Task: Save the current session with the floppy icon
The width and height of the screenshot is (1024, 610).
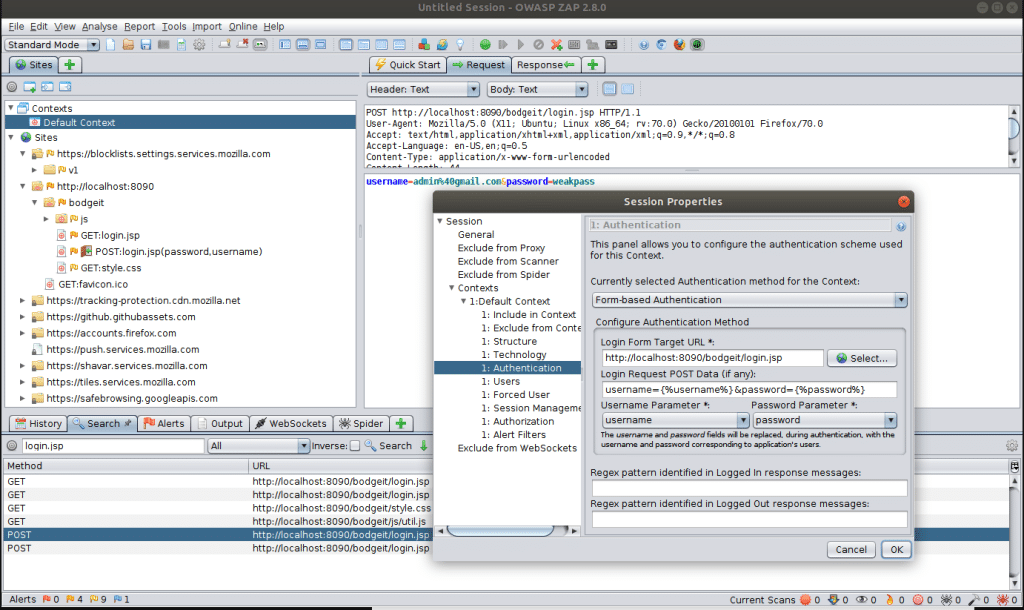Action: pos(146,44)
